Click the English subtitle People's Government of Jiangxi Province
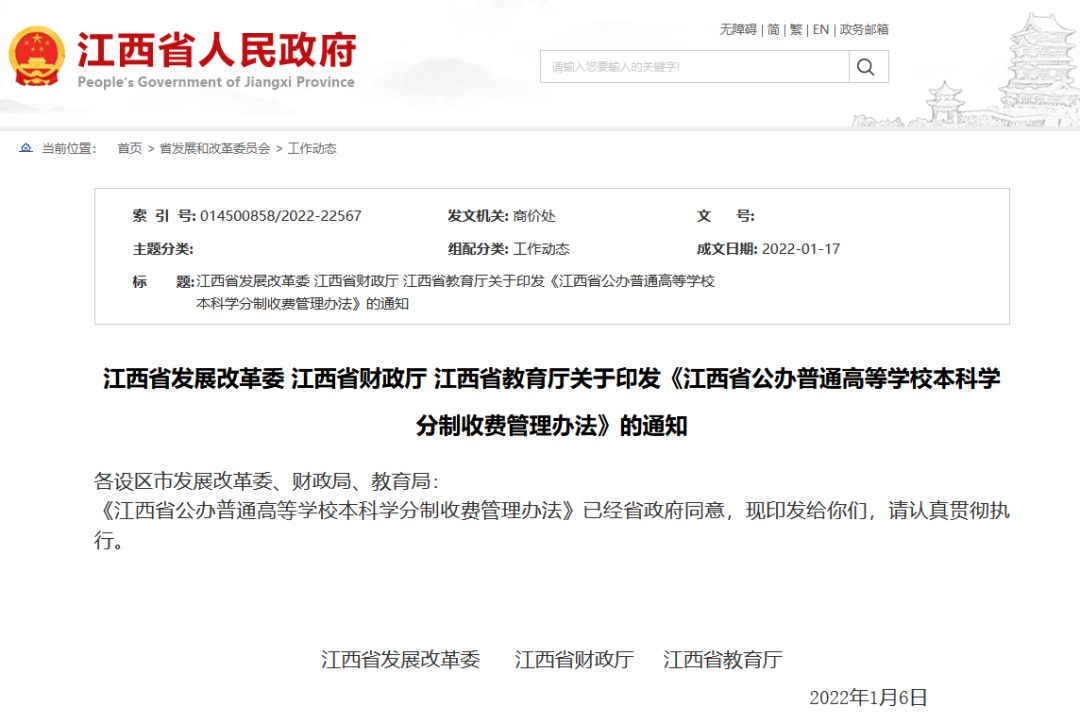Viewport: 1080px width, 723px height. click(x=216, y=82)
